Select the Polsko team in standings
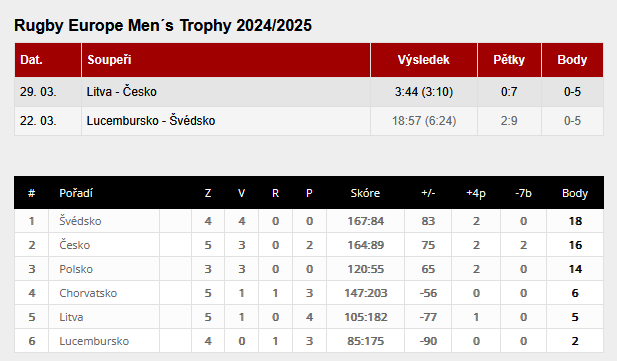 click(x=76, y=269)
